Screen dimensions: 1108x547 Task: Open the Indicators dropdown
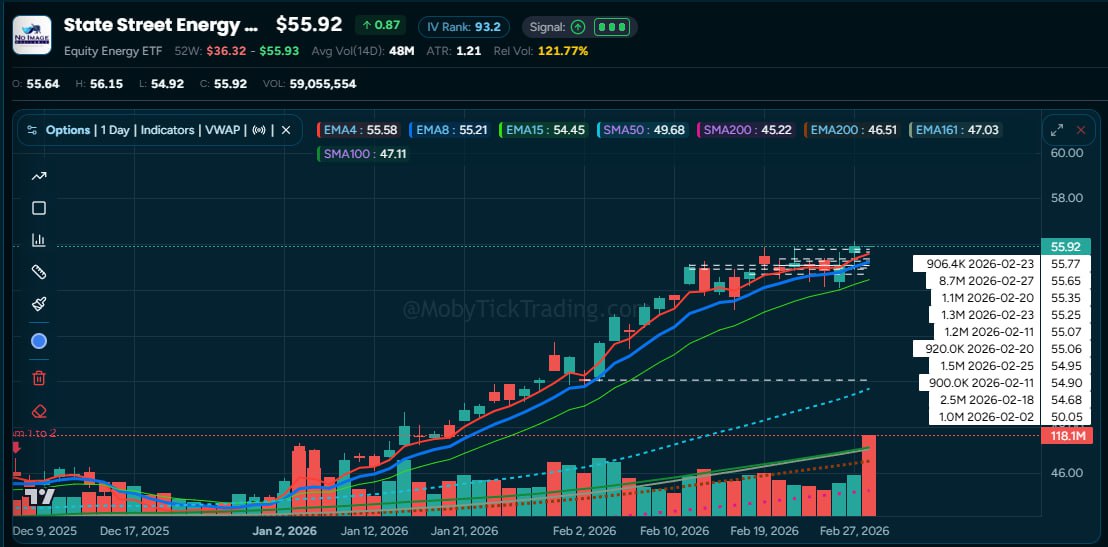[x=168, y=130]
